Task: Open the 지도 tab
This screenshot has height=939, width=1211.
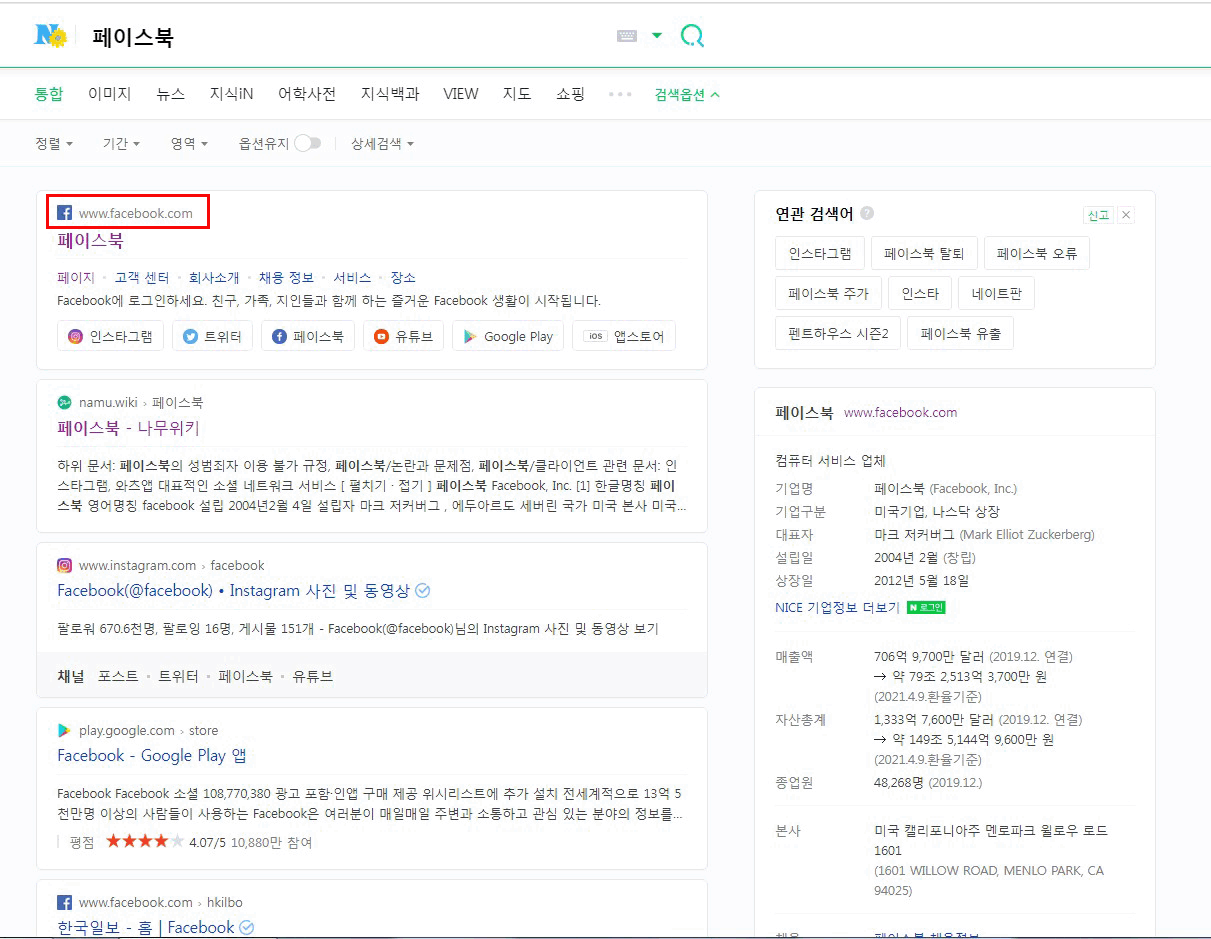Action: click(517, 94)
